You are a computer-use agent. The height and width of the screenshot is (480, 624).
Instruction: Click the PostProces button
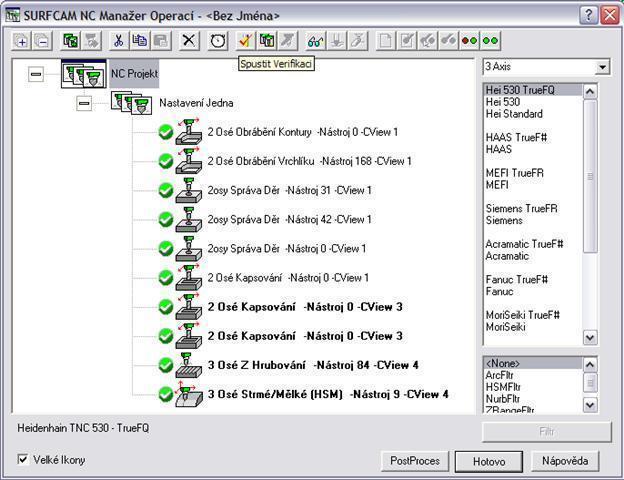[x=415, y=461]
